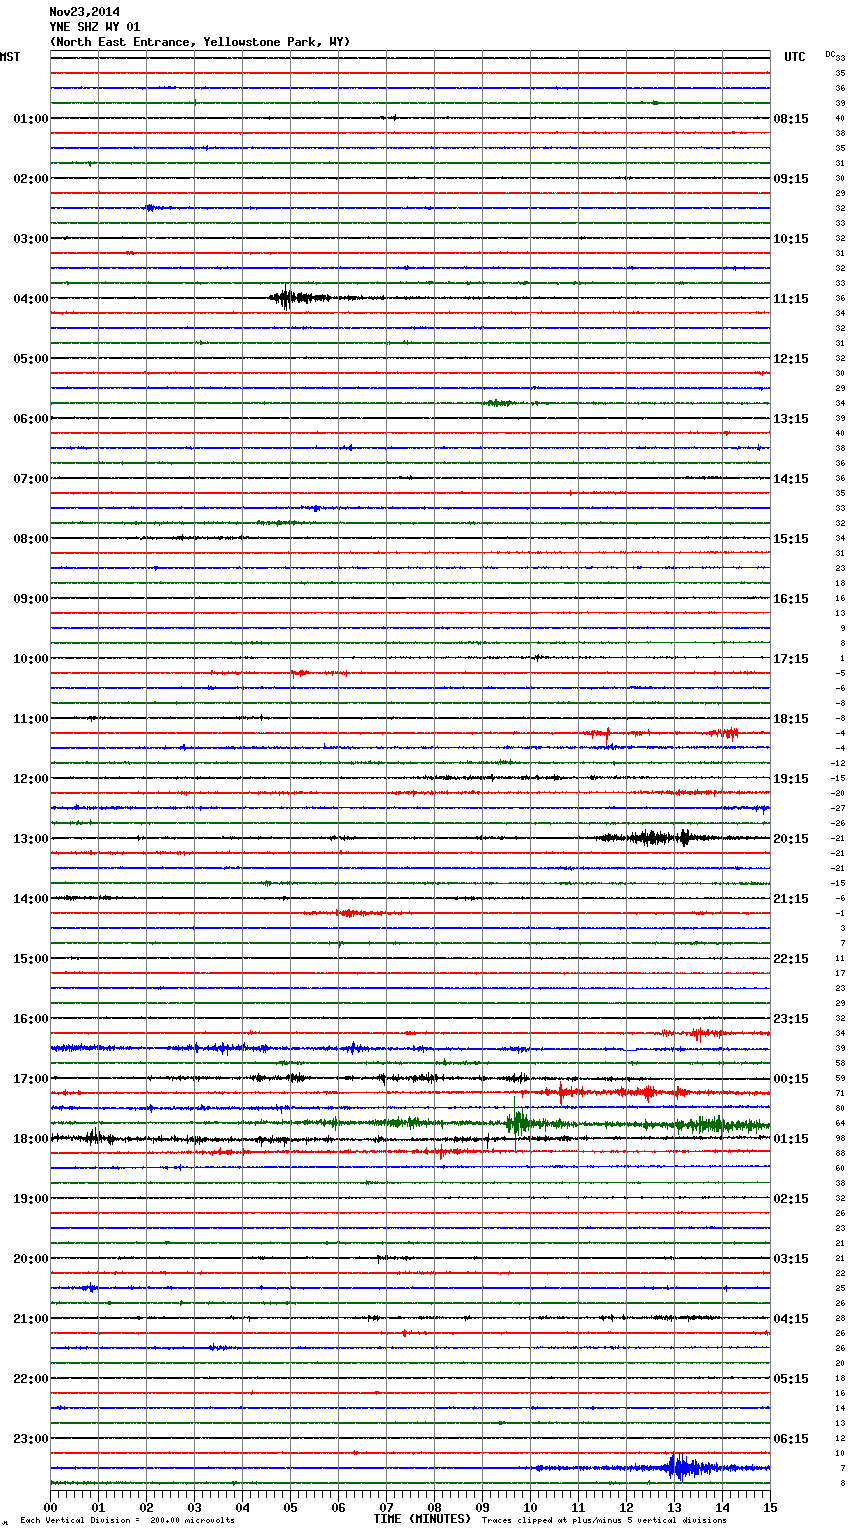Screen dimensions: 850x1534
Task: Select the 08:00 MST time label
Action: pos(30,539)
